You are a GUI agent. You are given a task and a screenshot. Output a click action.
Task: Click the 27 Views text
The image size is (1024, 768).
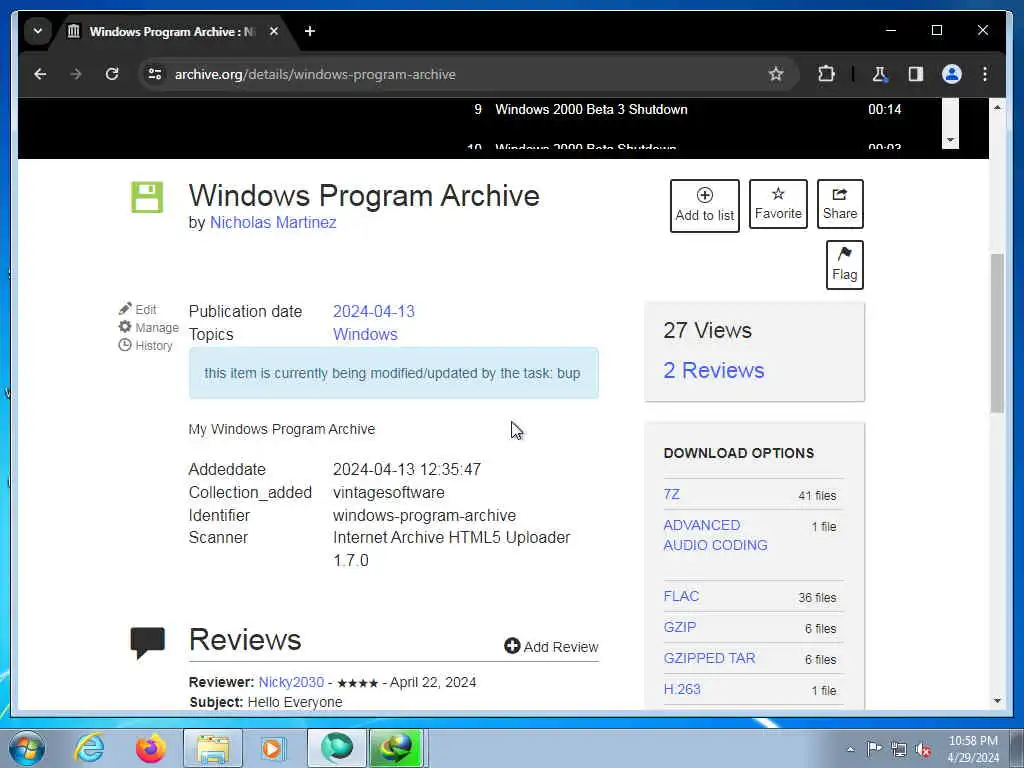click(x=707, y=330)
